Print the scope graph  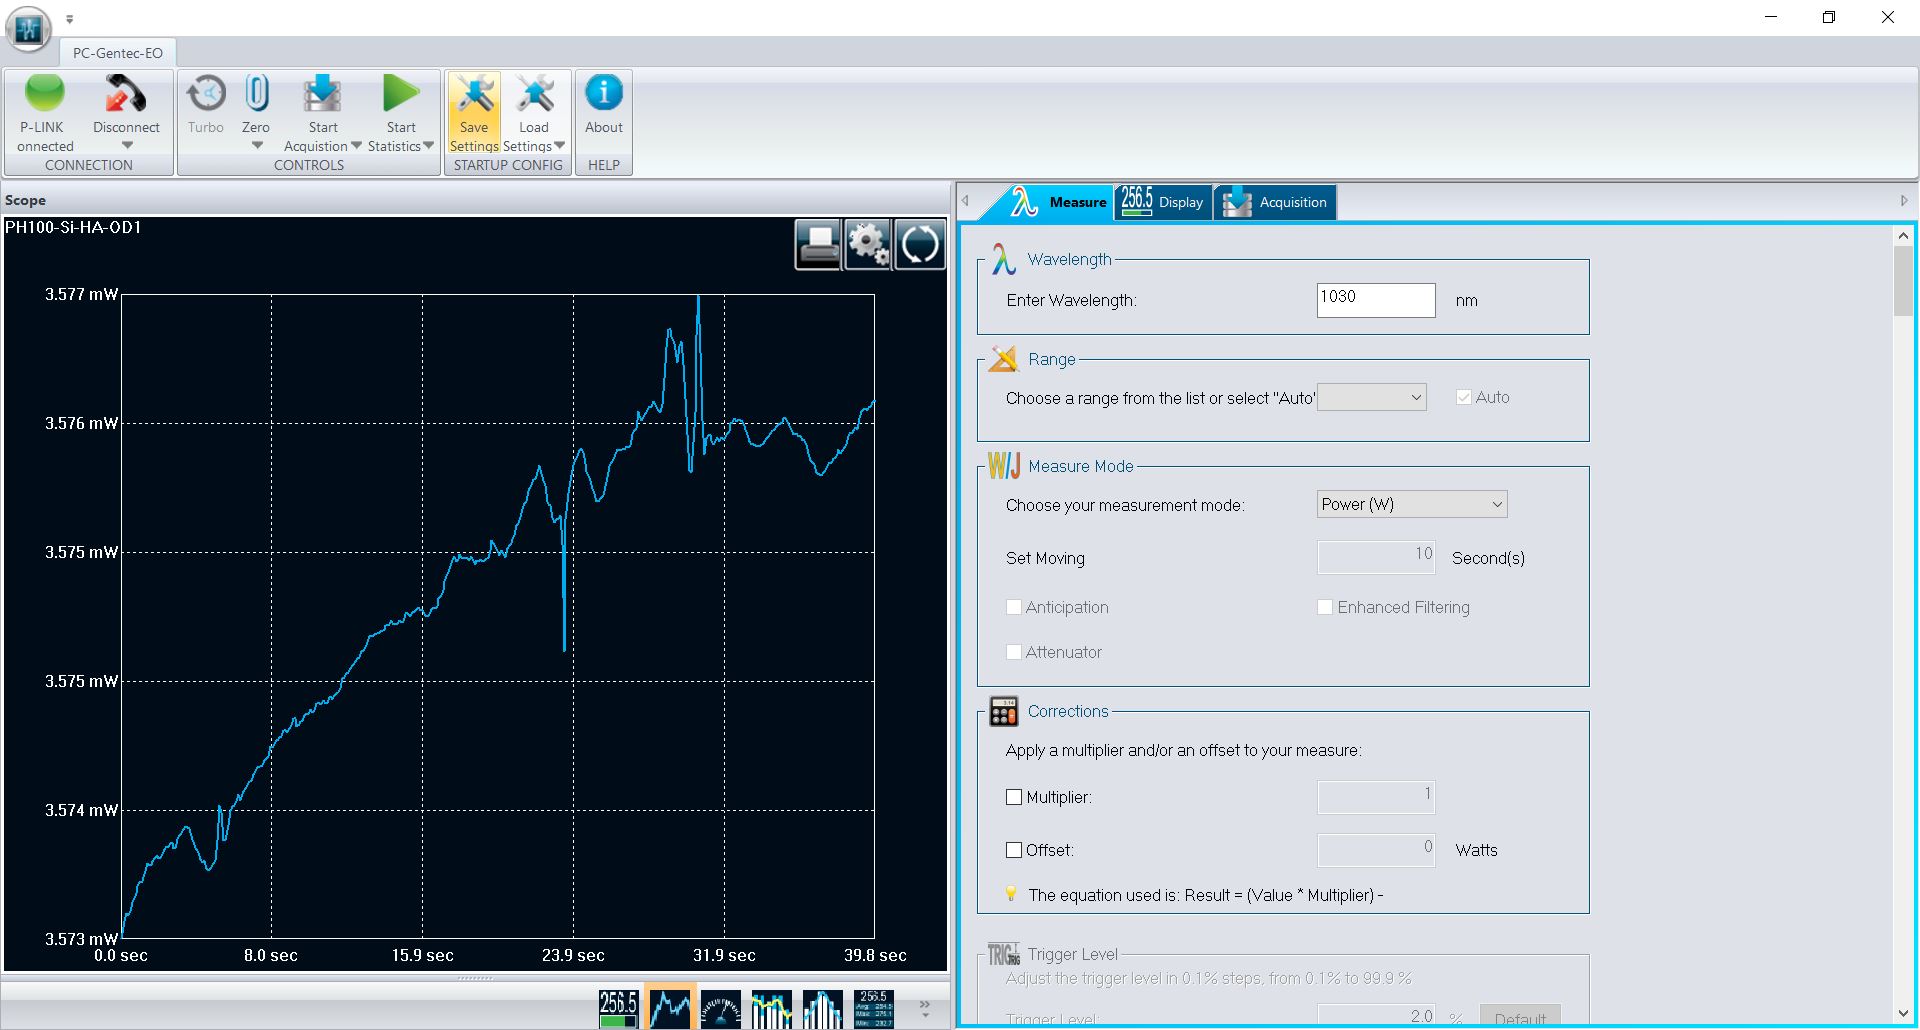click(818, 244)
